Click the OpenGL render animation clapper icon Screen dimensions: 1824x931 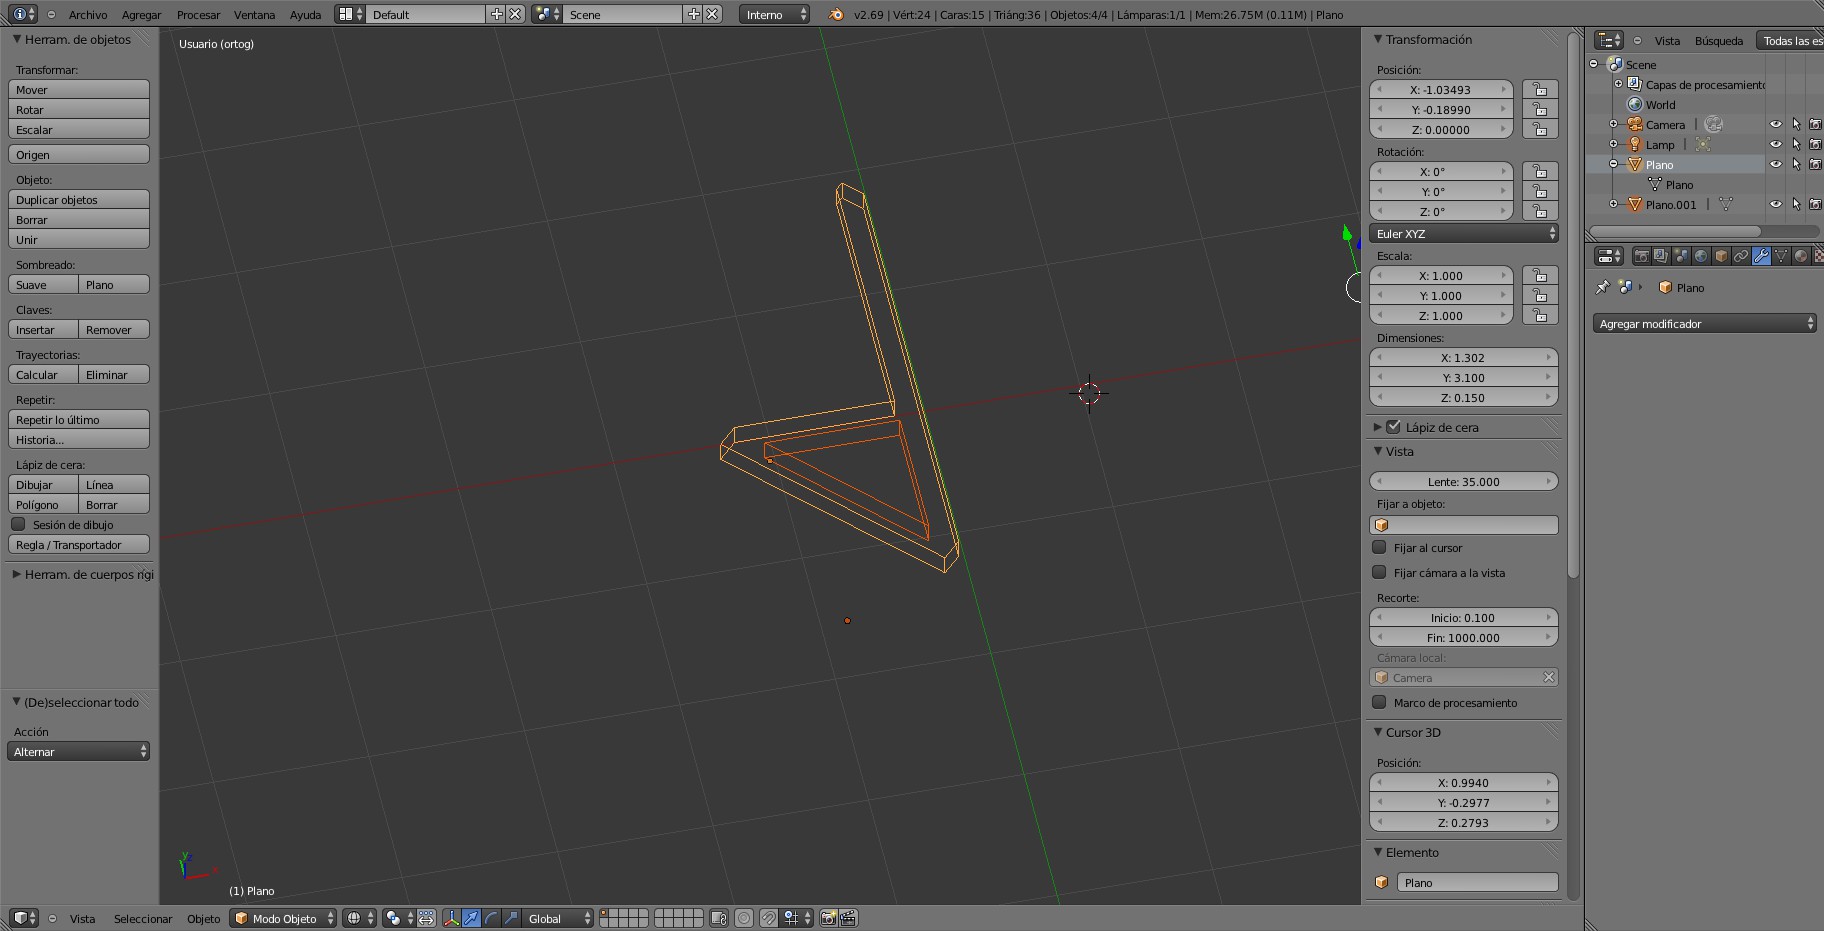pos(848,918)
